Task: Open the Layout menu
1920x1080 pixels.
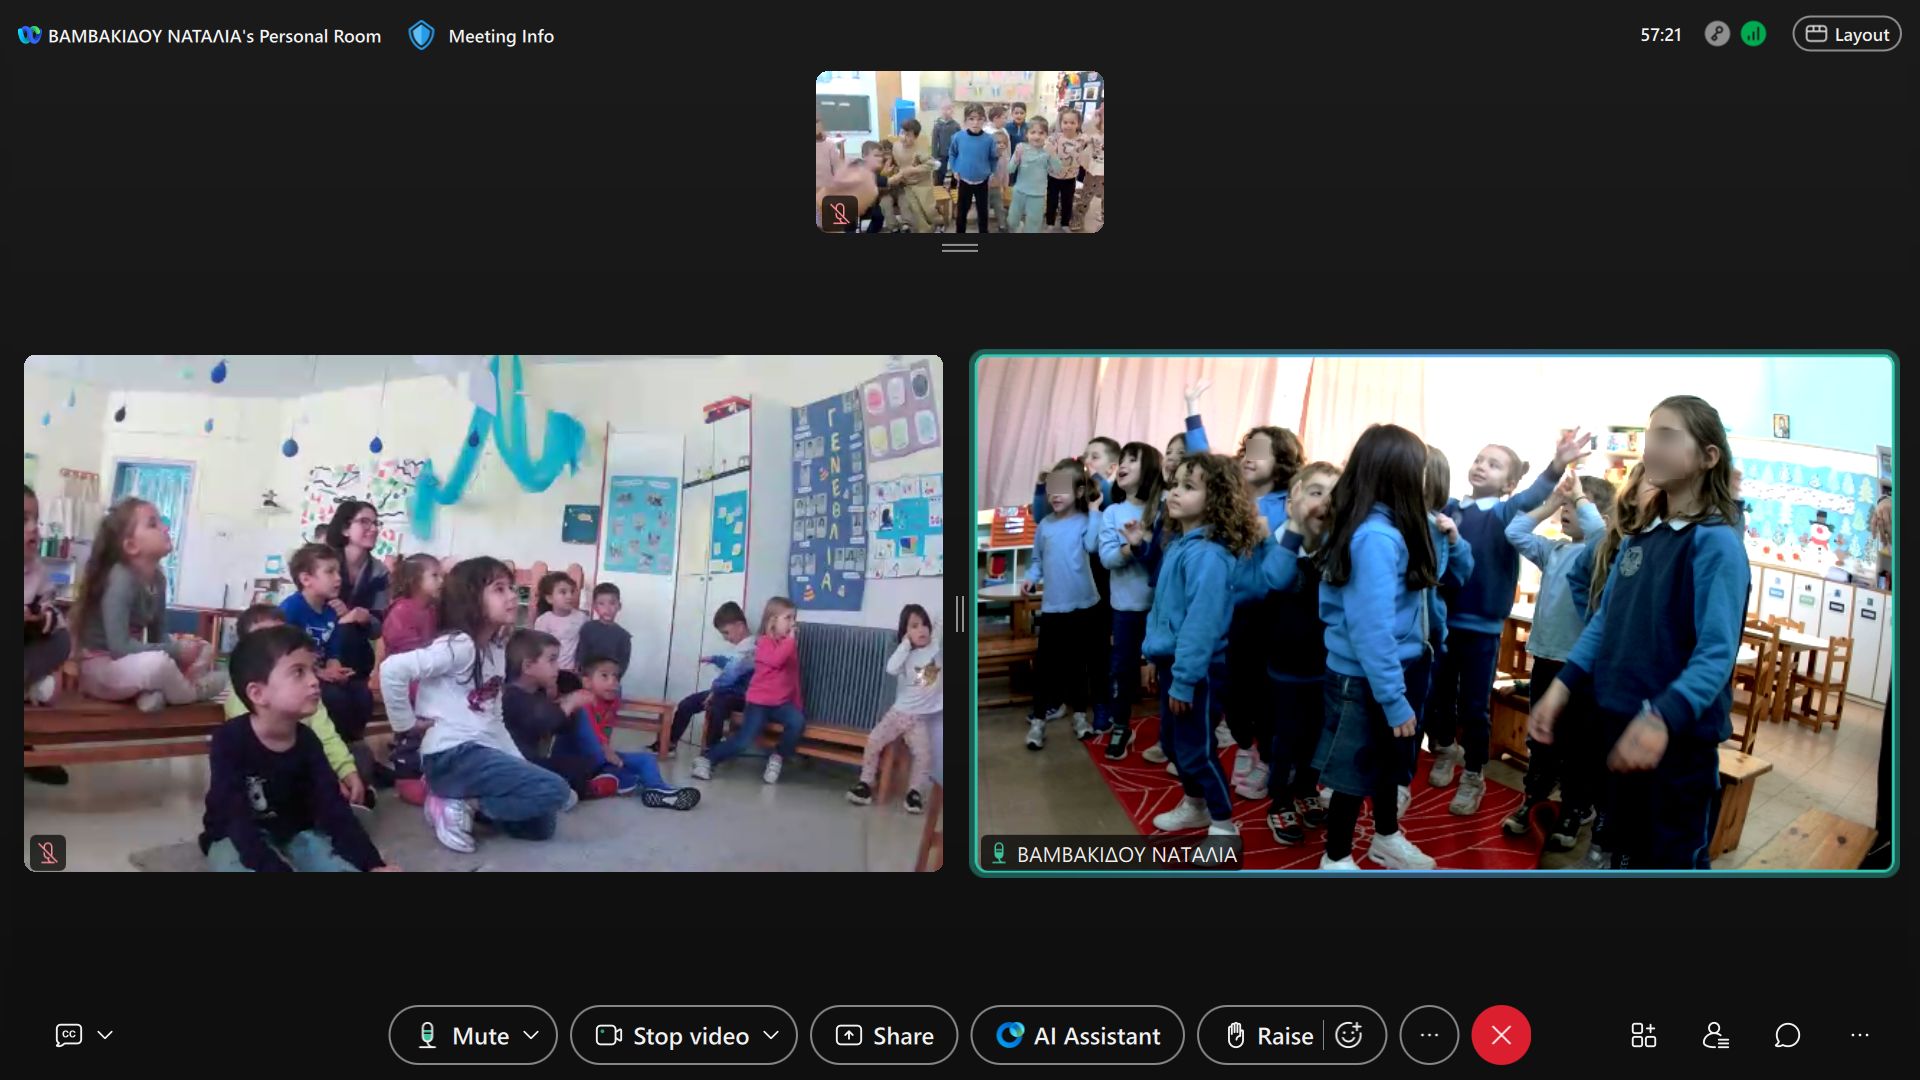Action: (x=1847, y=34)
